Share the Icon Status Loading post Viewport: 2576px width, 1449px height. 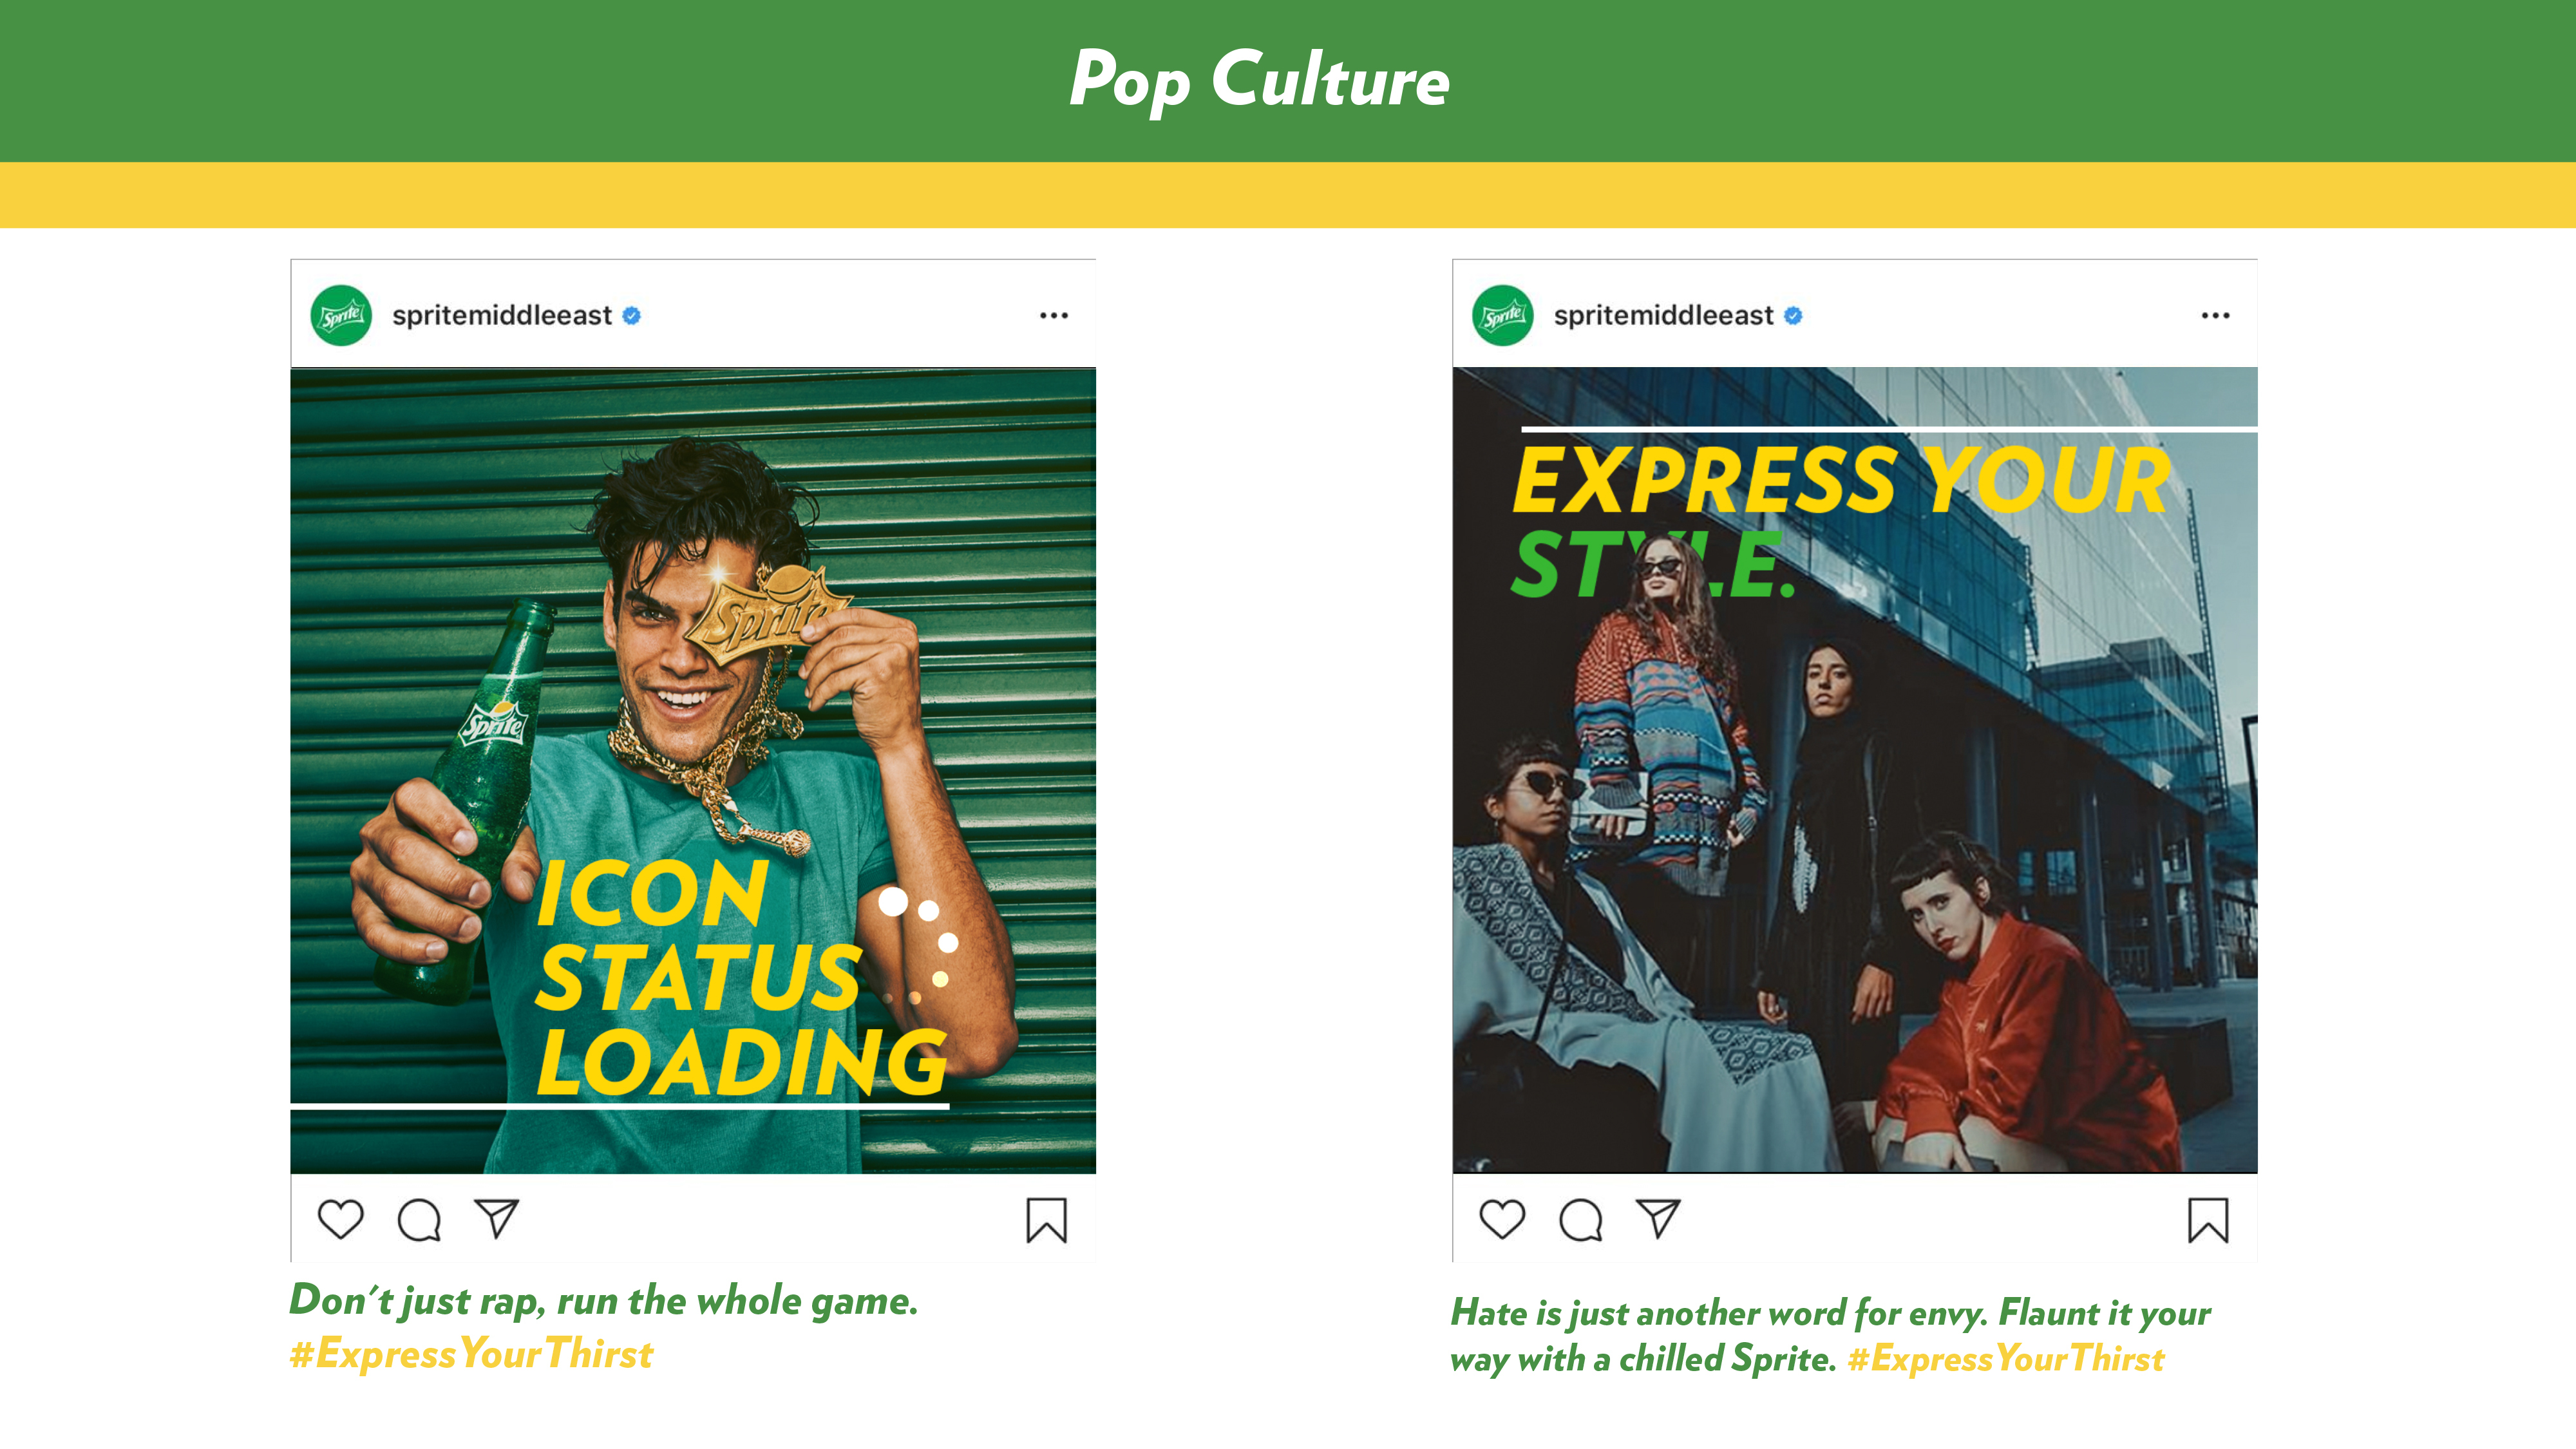(497, 1218)
